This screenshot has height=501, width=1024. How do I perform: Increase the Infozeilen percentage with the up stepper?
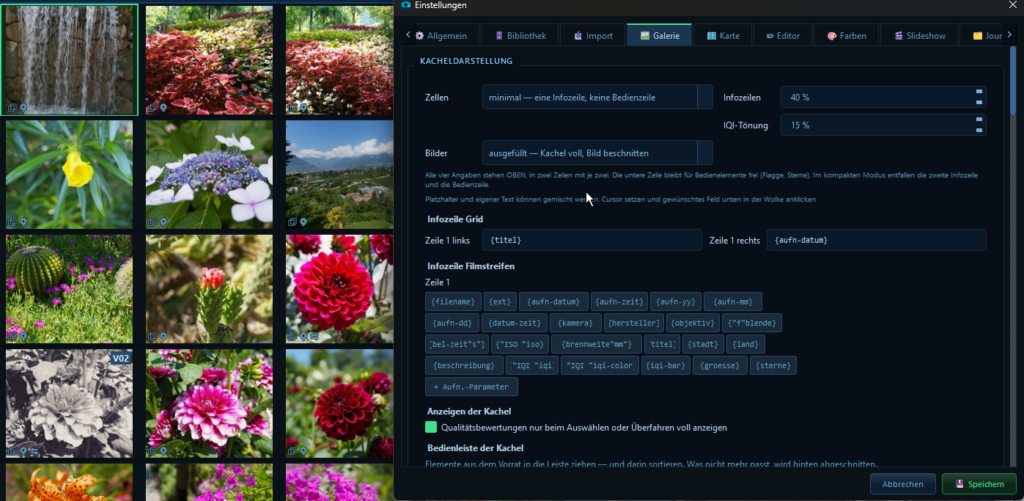tap(979, 93)
